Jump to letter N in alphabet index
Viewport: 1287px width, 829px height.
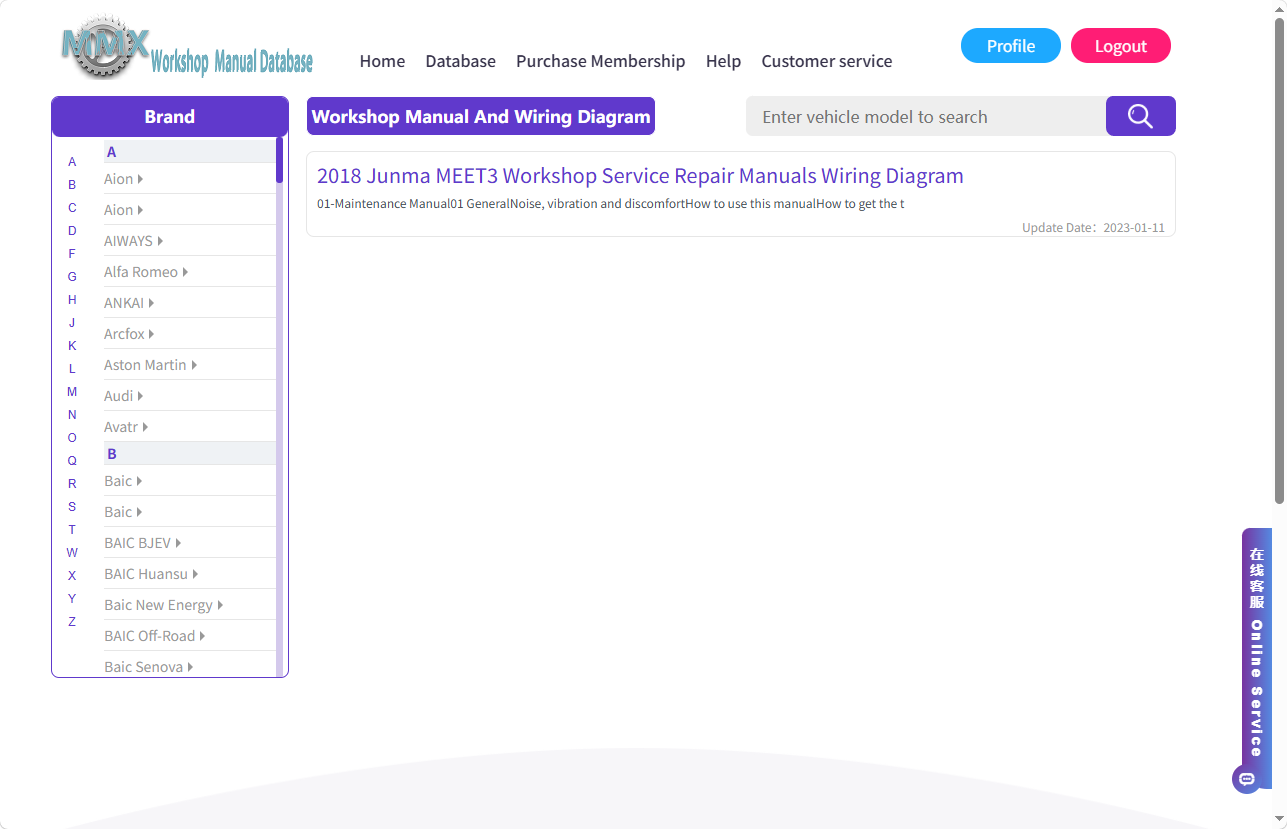tap(72, 415)
